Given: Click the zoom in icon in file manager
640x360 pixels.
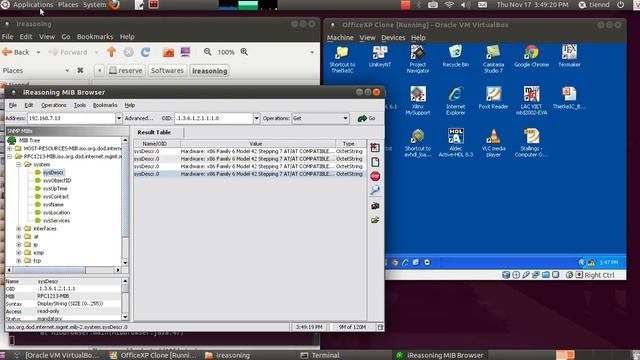Looking at the screenshot, I should point(244,52).
